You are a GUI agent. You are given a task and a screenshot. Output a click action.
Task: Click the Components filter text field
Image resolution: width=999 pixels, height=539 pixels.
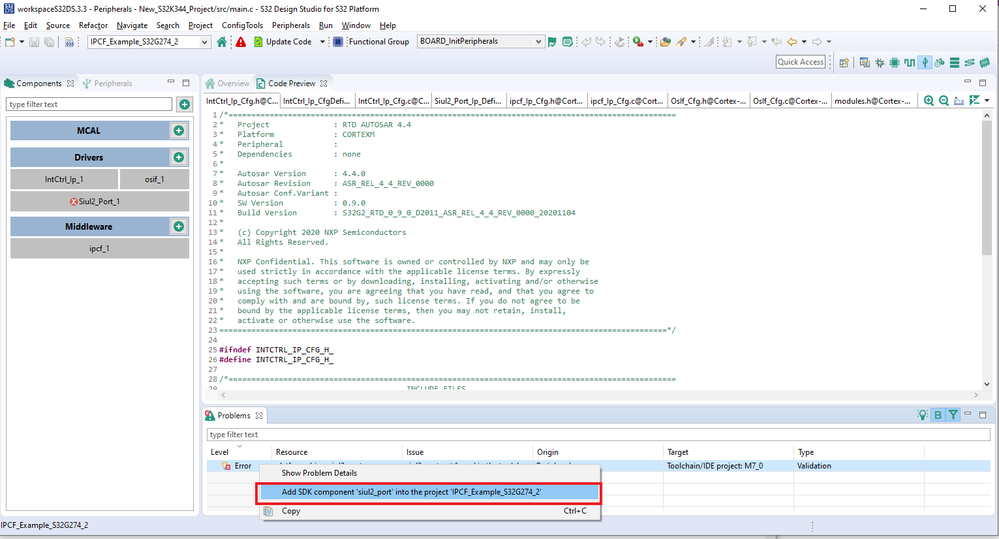89,104
